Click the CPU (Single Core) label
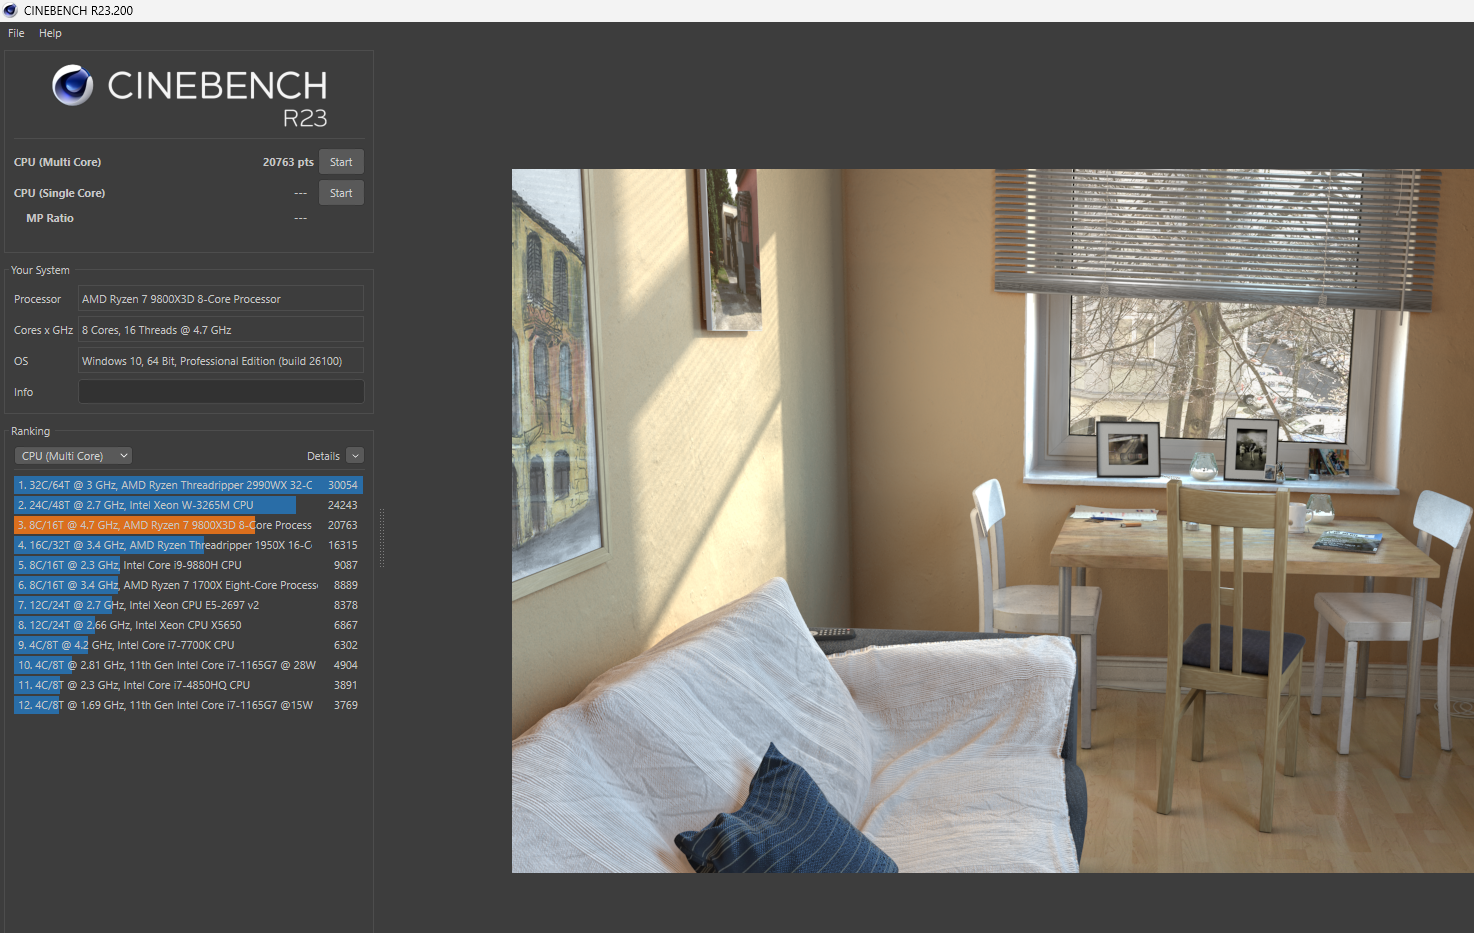Screen dimensions: 1474x933 [59, 193]
